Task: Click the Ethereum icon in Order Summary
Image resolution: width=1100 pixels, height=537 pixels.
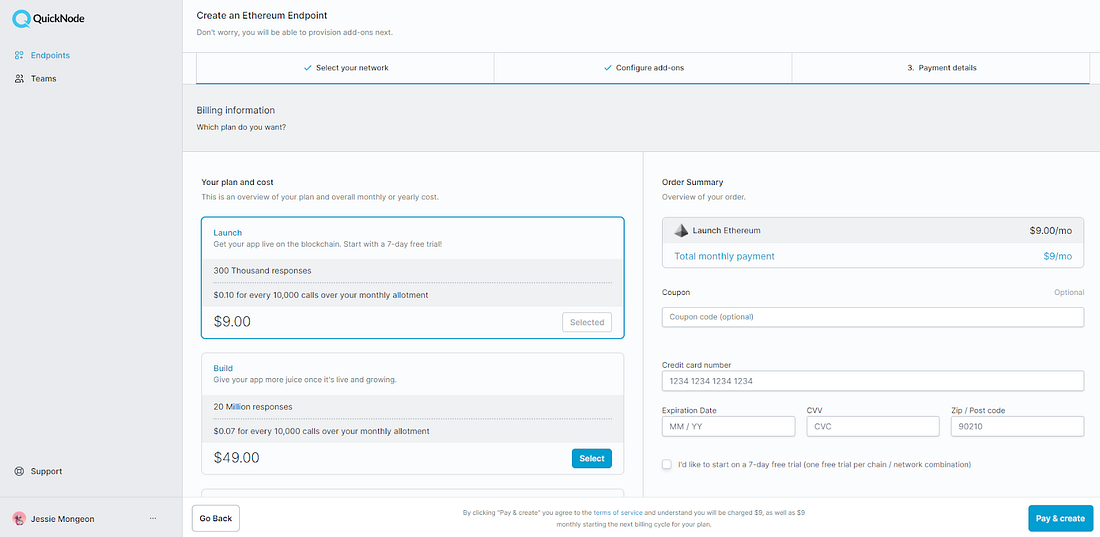Action: click(681, 230)
